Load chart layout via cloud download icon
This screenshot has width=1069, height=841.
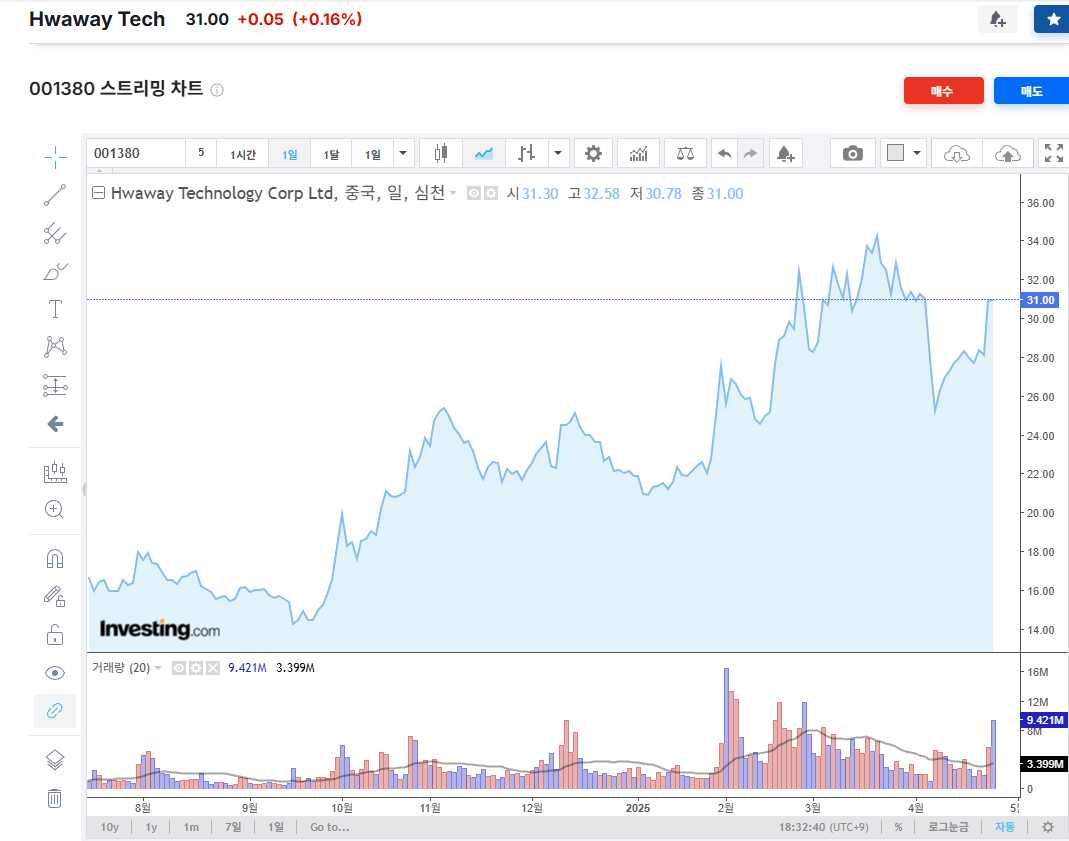point(957,154)
